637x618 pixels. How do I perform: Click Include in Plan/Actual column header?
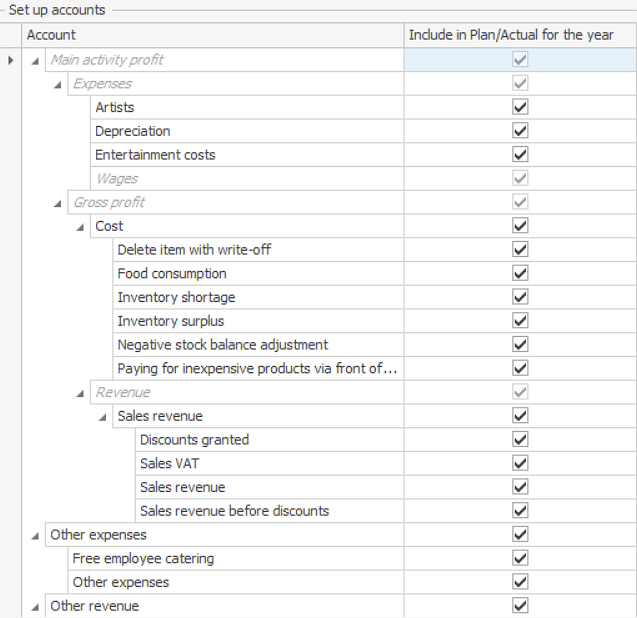[x=511, y=35]
